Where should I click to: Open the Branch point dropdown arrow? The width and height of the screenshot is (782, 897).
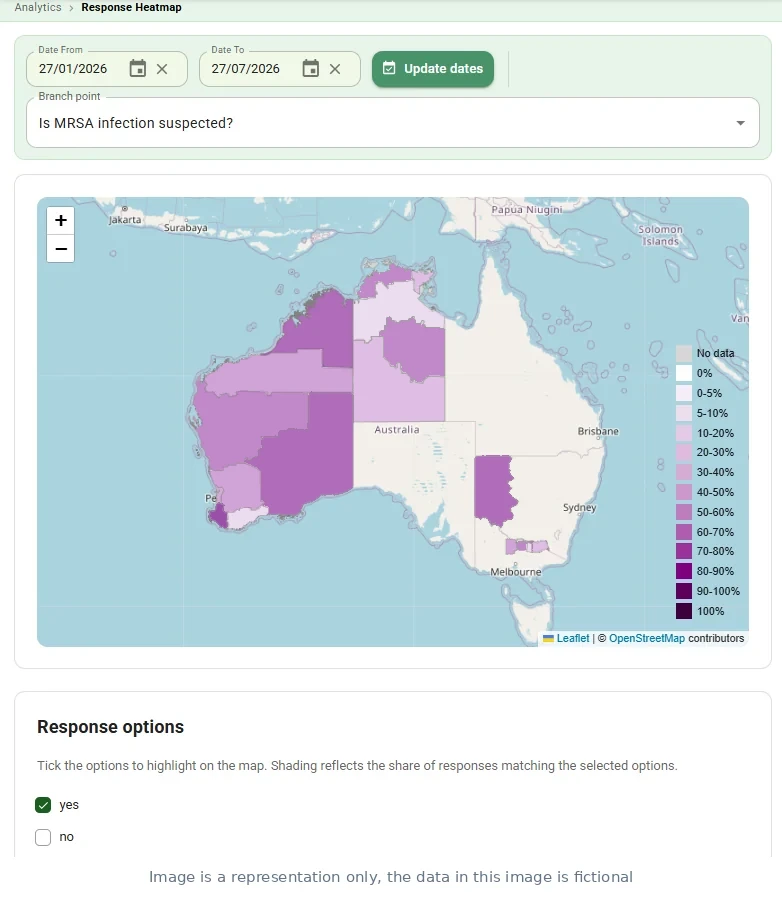[x=740, y=123]
